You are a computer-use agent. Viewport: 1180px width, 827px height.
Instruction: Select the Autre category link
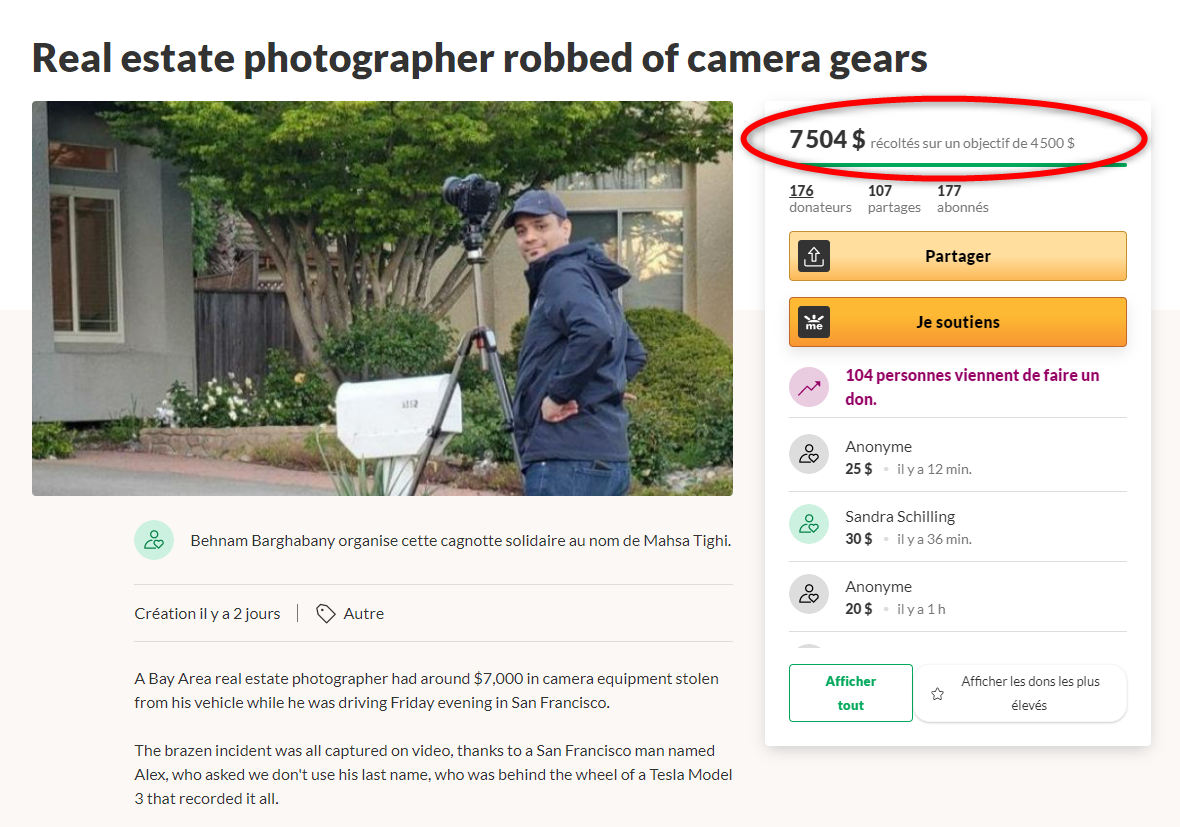pos(363,613)
